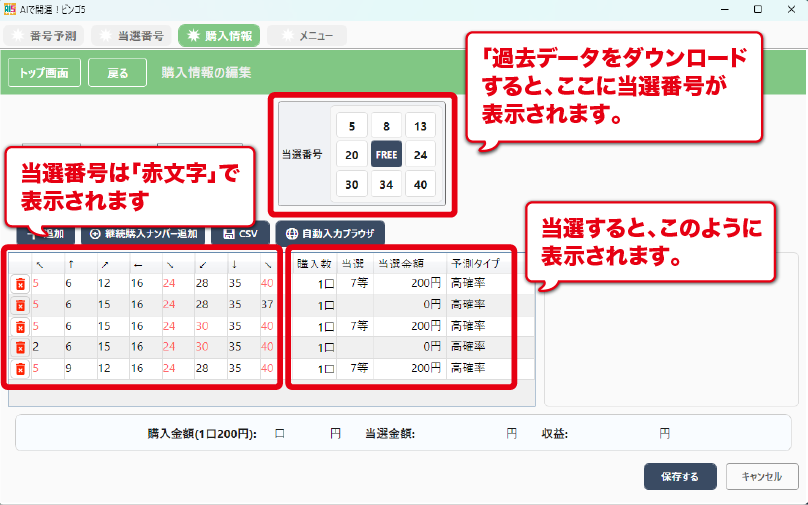Click 高確率 in the row ending 37

tap(468, 305)
